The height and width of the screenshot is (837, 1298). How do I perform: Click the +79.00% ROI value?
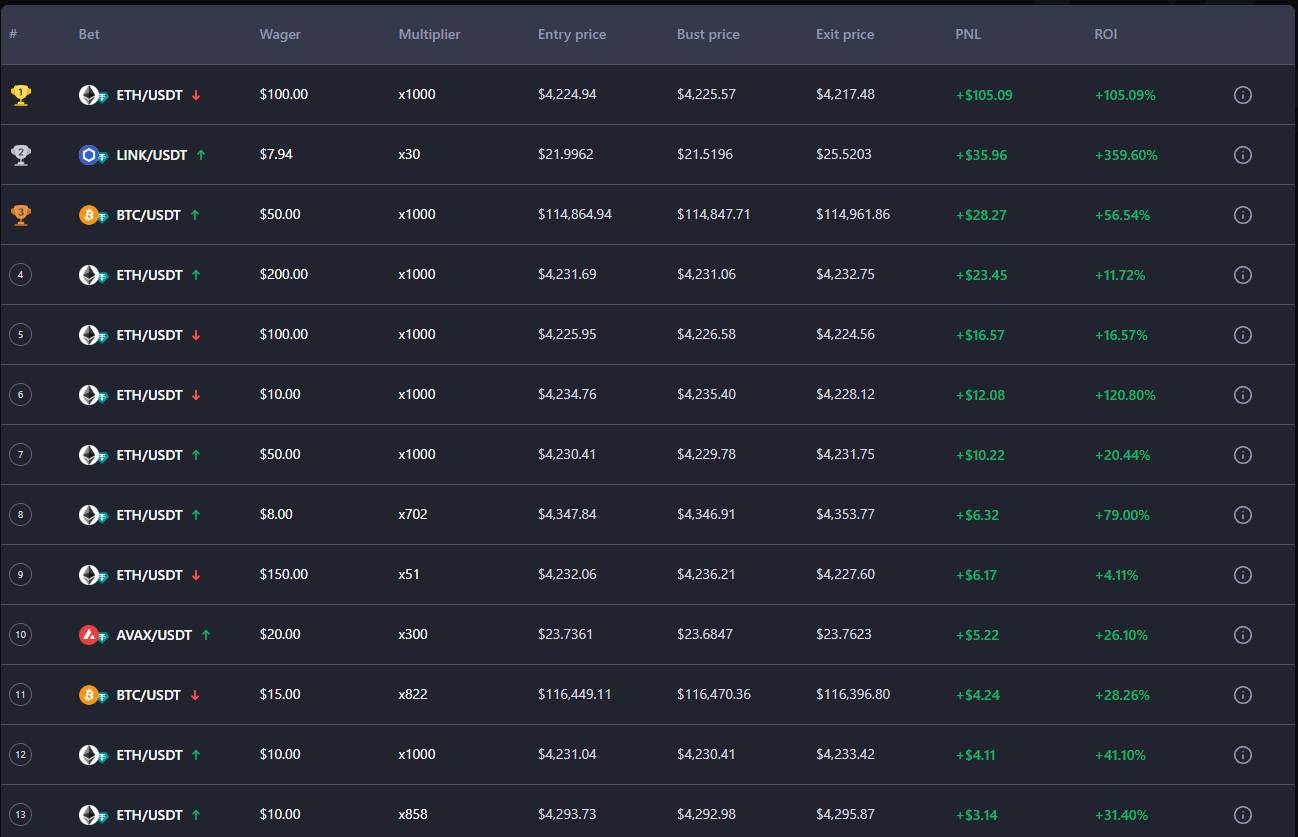[x=1122, y=515]
